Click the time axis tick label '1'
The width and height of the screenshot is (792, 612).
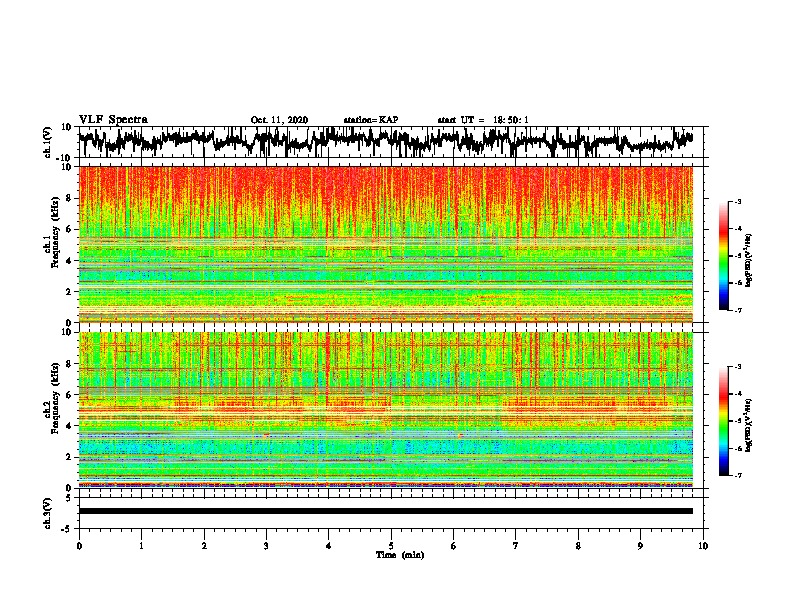141,546
